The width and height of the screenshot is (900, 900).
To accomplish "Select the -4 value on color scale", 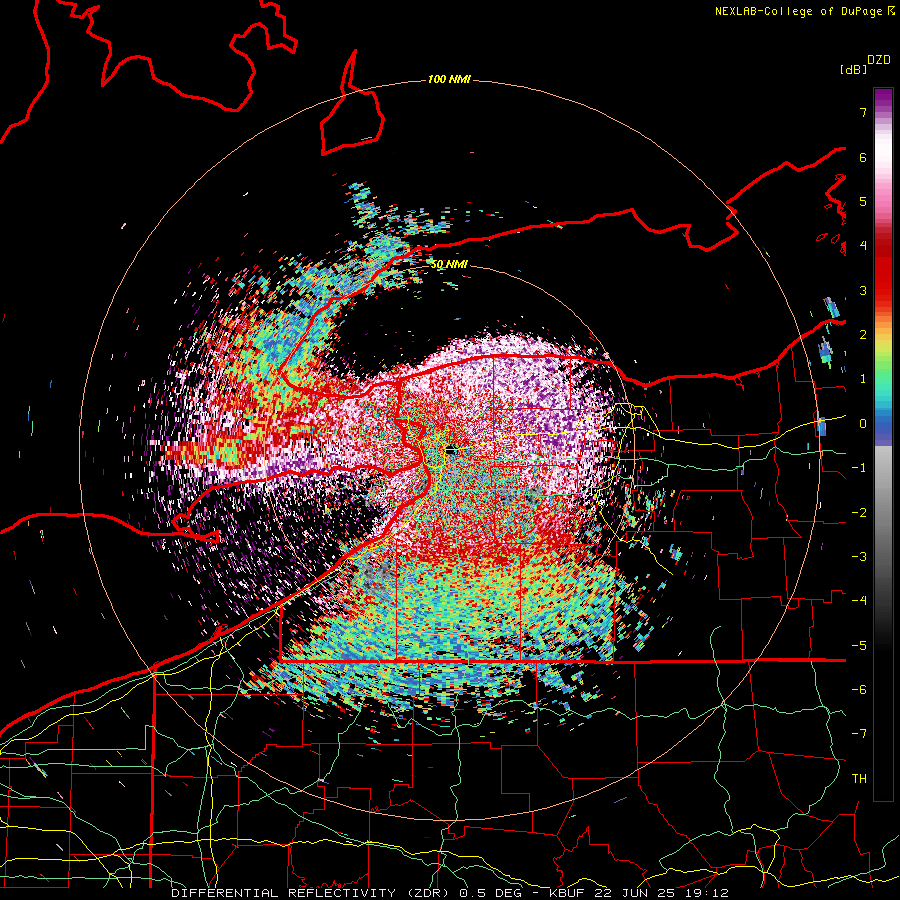I will [859, 601].
